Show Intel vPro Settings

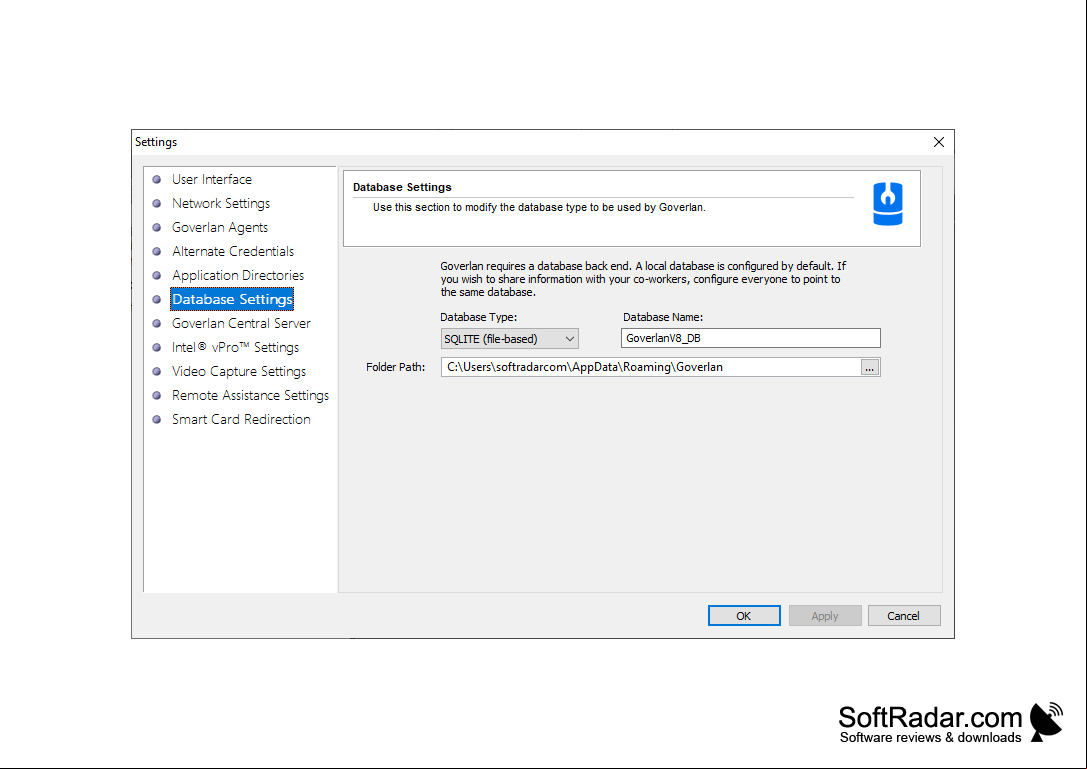[x=235, y=347]
